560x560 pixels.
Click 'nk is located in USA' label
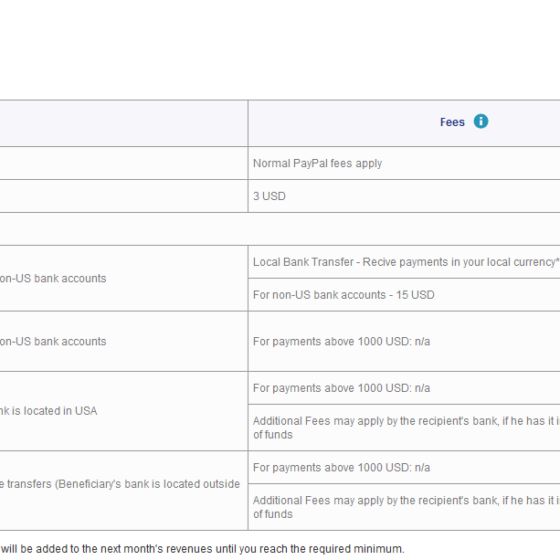tap(48, 411)
